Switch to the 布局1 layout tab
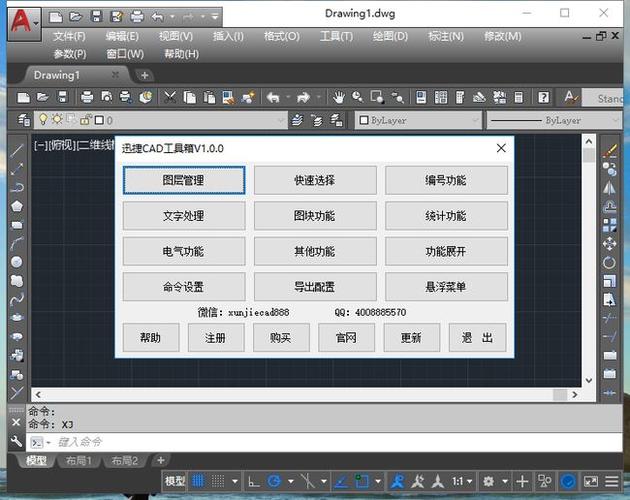Image resolution: width=630 pixels, height=500 pixels. [x=79, y=461]
